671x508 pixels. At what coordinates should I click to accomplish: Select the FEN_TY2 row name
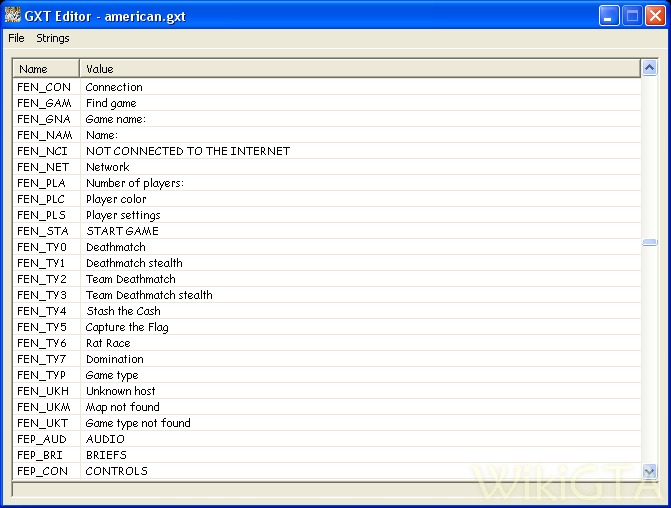[42, 279]
